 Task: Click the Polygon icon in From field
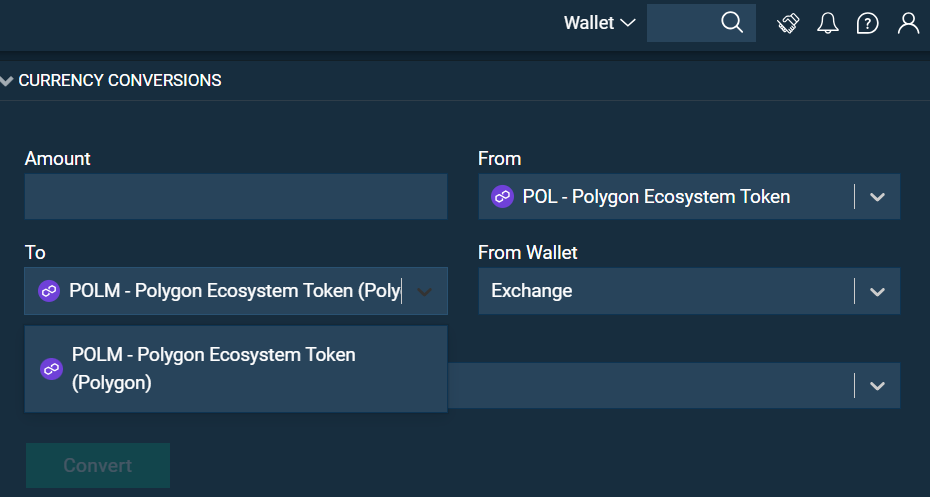502,196
